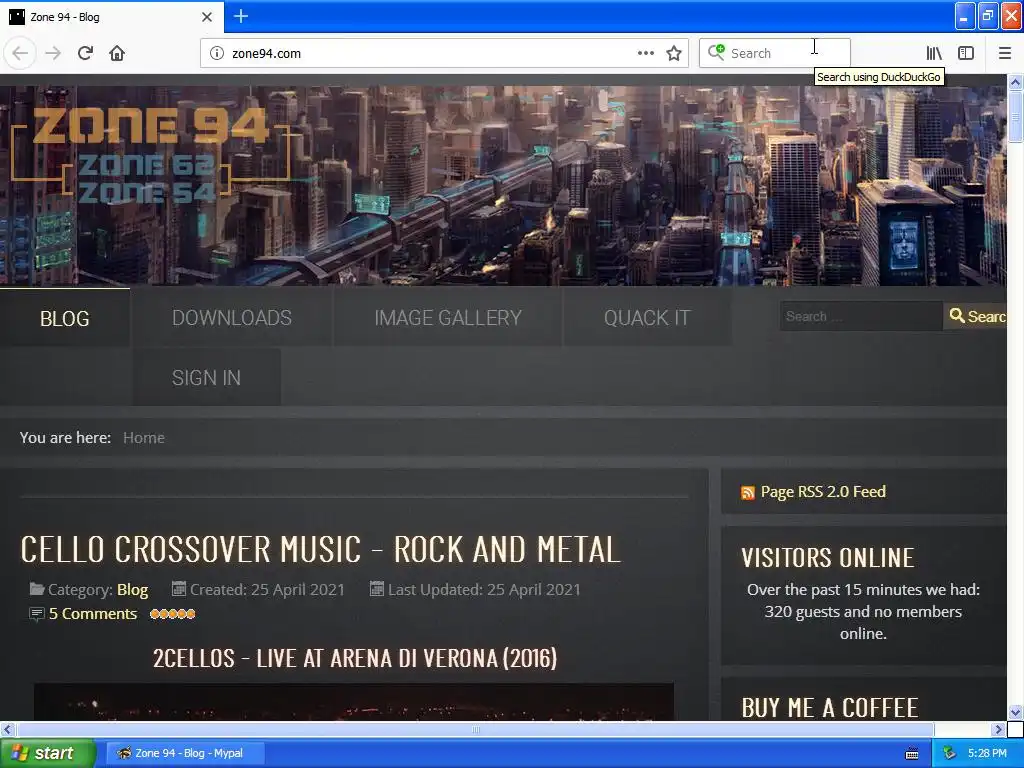Open the Page RSS 2.0 Feed link
The height and width of the screenshot is (768, 1024).
click(823, 492)
